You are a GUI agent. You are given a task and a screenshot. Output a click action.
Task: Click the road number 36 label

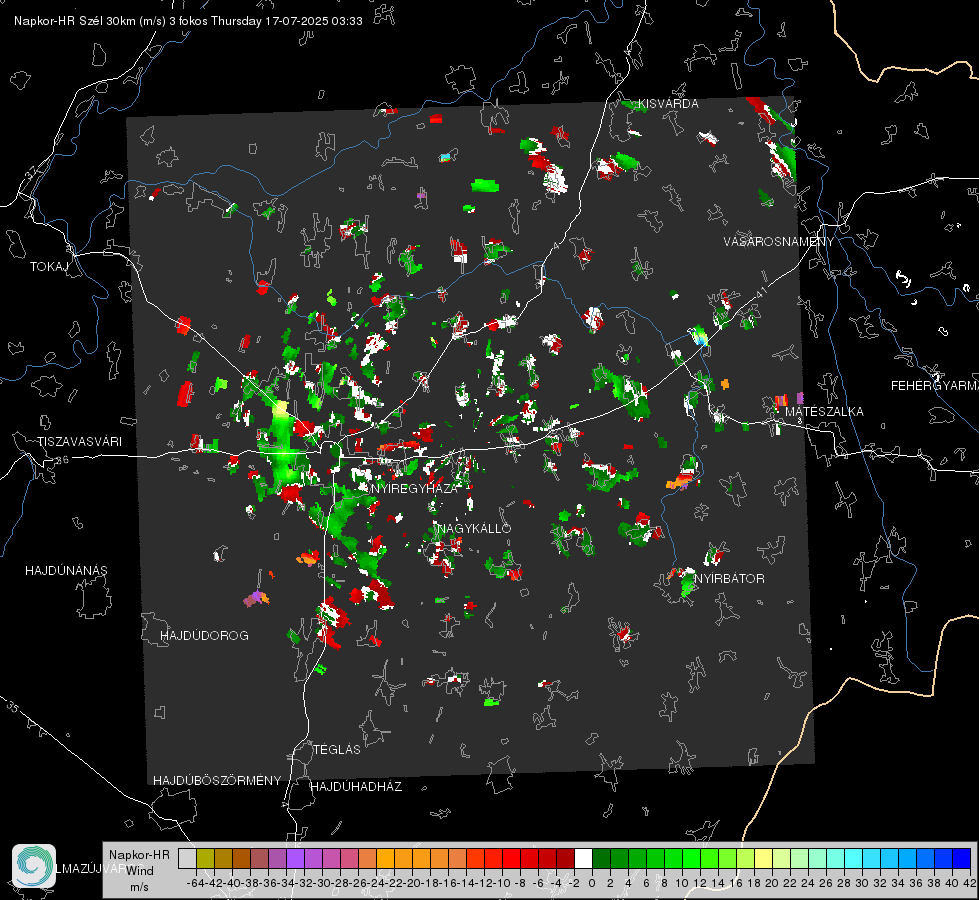(x=62, y=460)
